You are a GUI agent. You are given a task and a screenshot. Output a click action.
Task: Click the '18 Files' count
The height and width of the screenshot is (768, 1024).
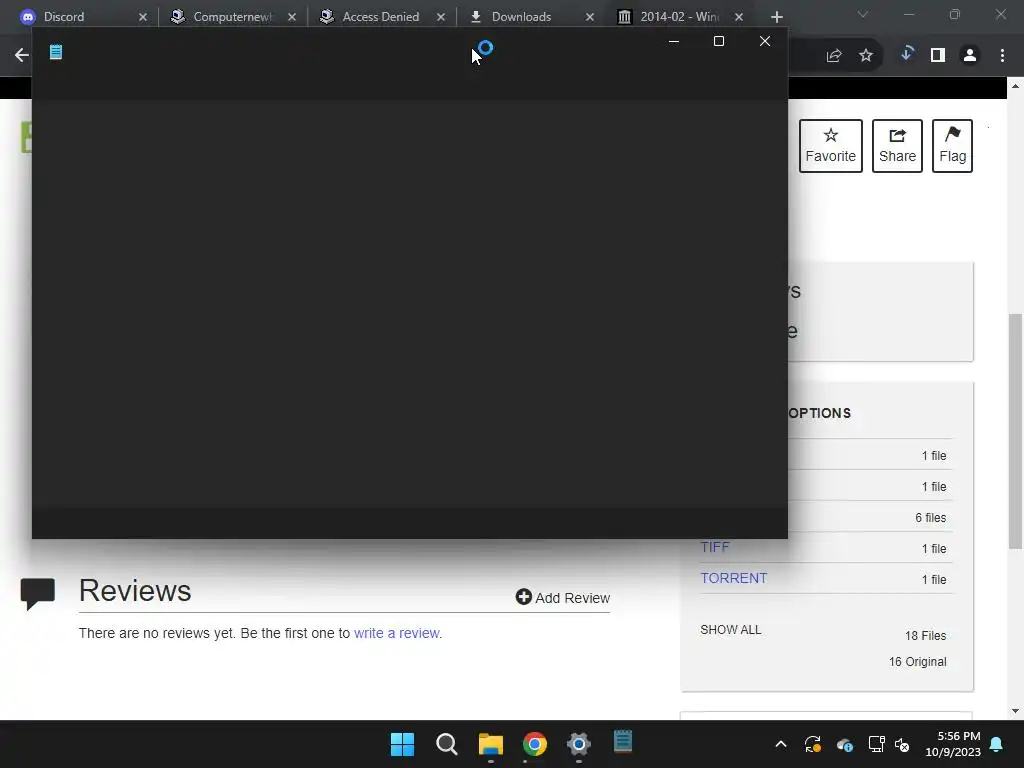(925, 635)
